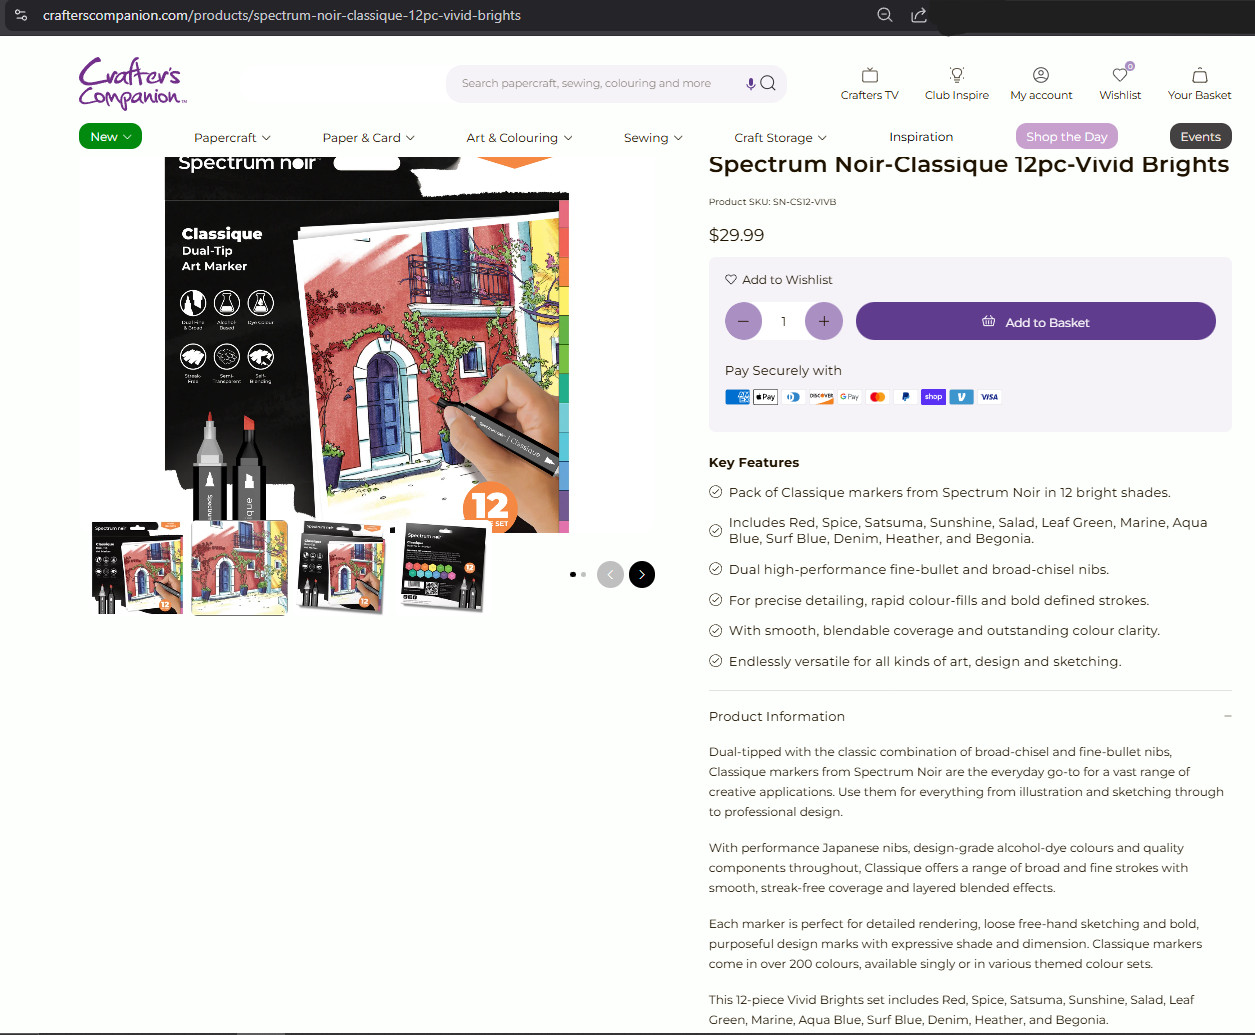Screen dimensions: 1255x1035
Task: Open Your Basket
Action: pyautogui.click(x=1199, y=84)
